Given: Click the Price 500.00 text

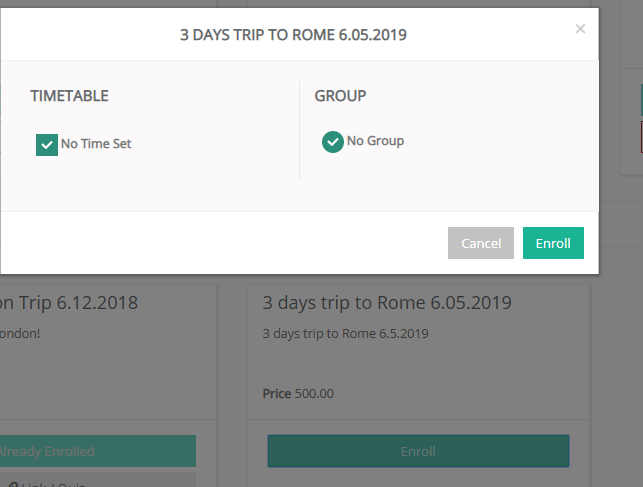Looking at the screenshot, I should [298, 394].
